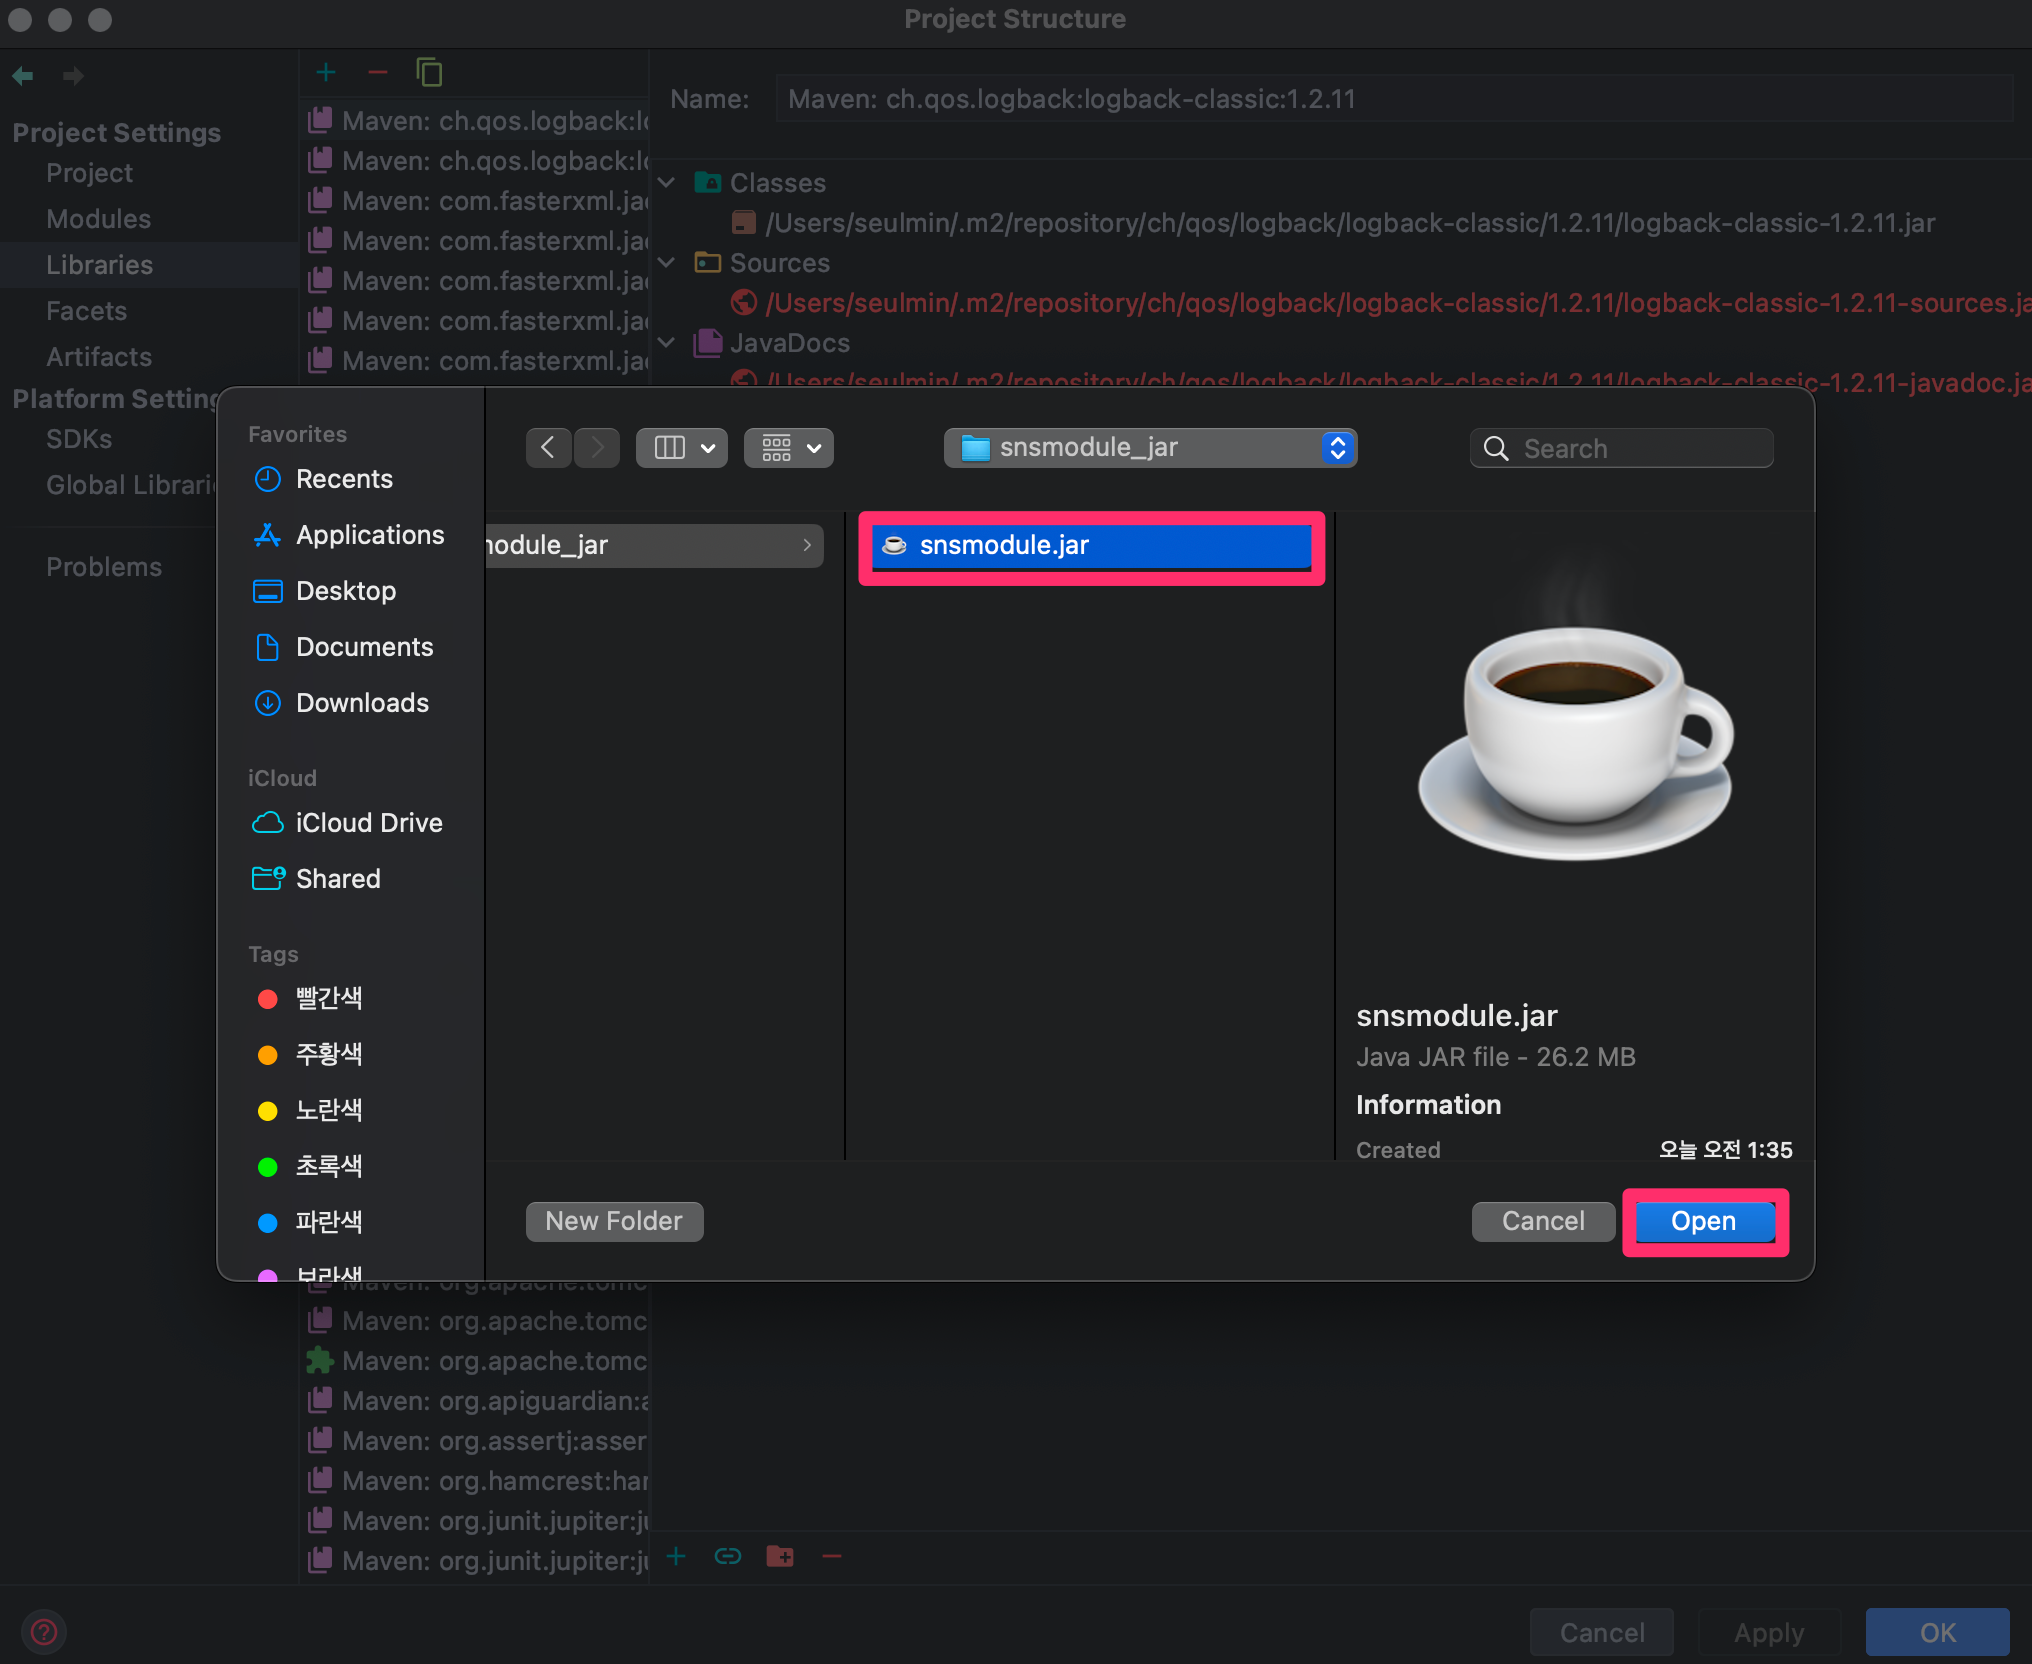Click the add root plus icon
The image size is (2032, 1664).
click(x=677, y=1556)
